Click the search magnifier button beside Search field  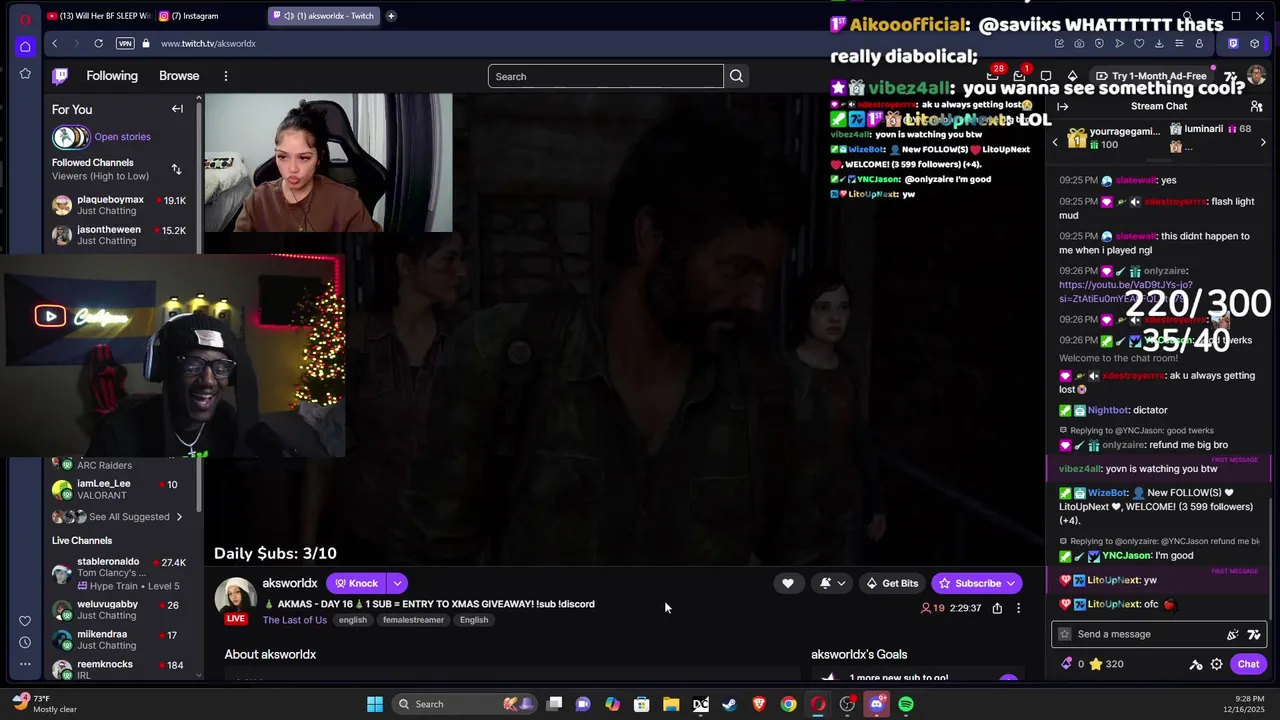[x=736, y=76]
